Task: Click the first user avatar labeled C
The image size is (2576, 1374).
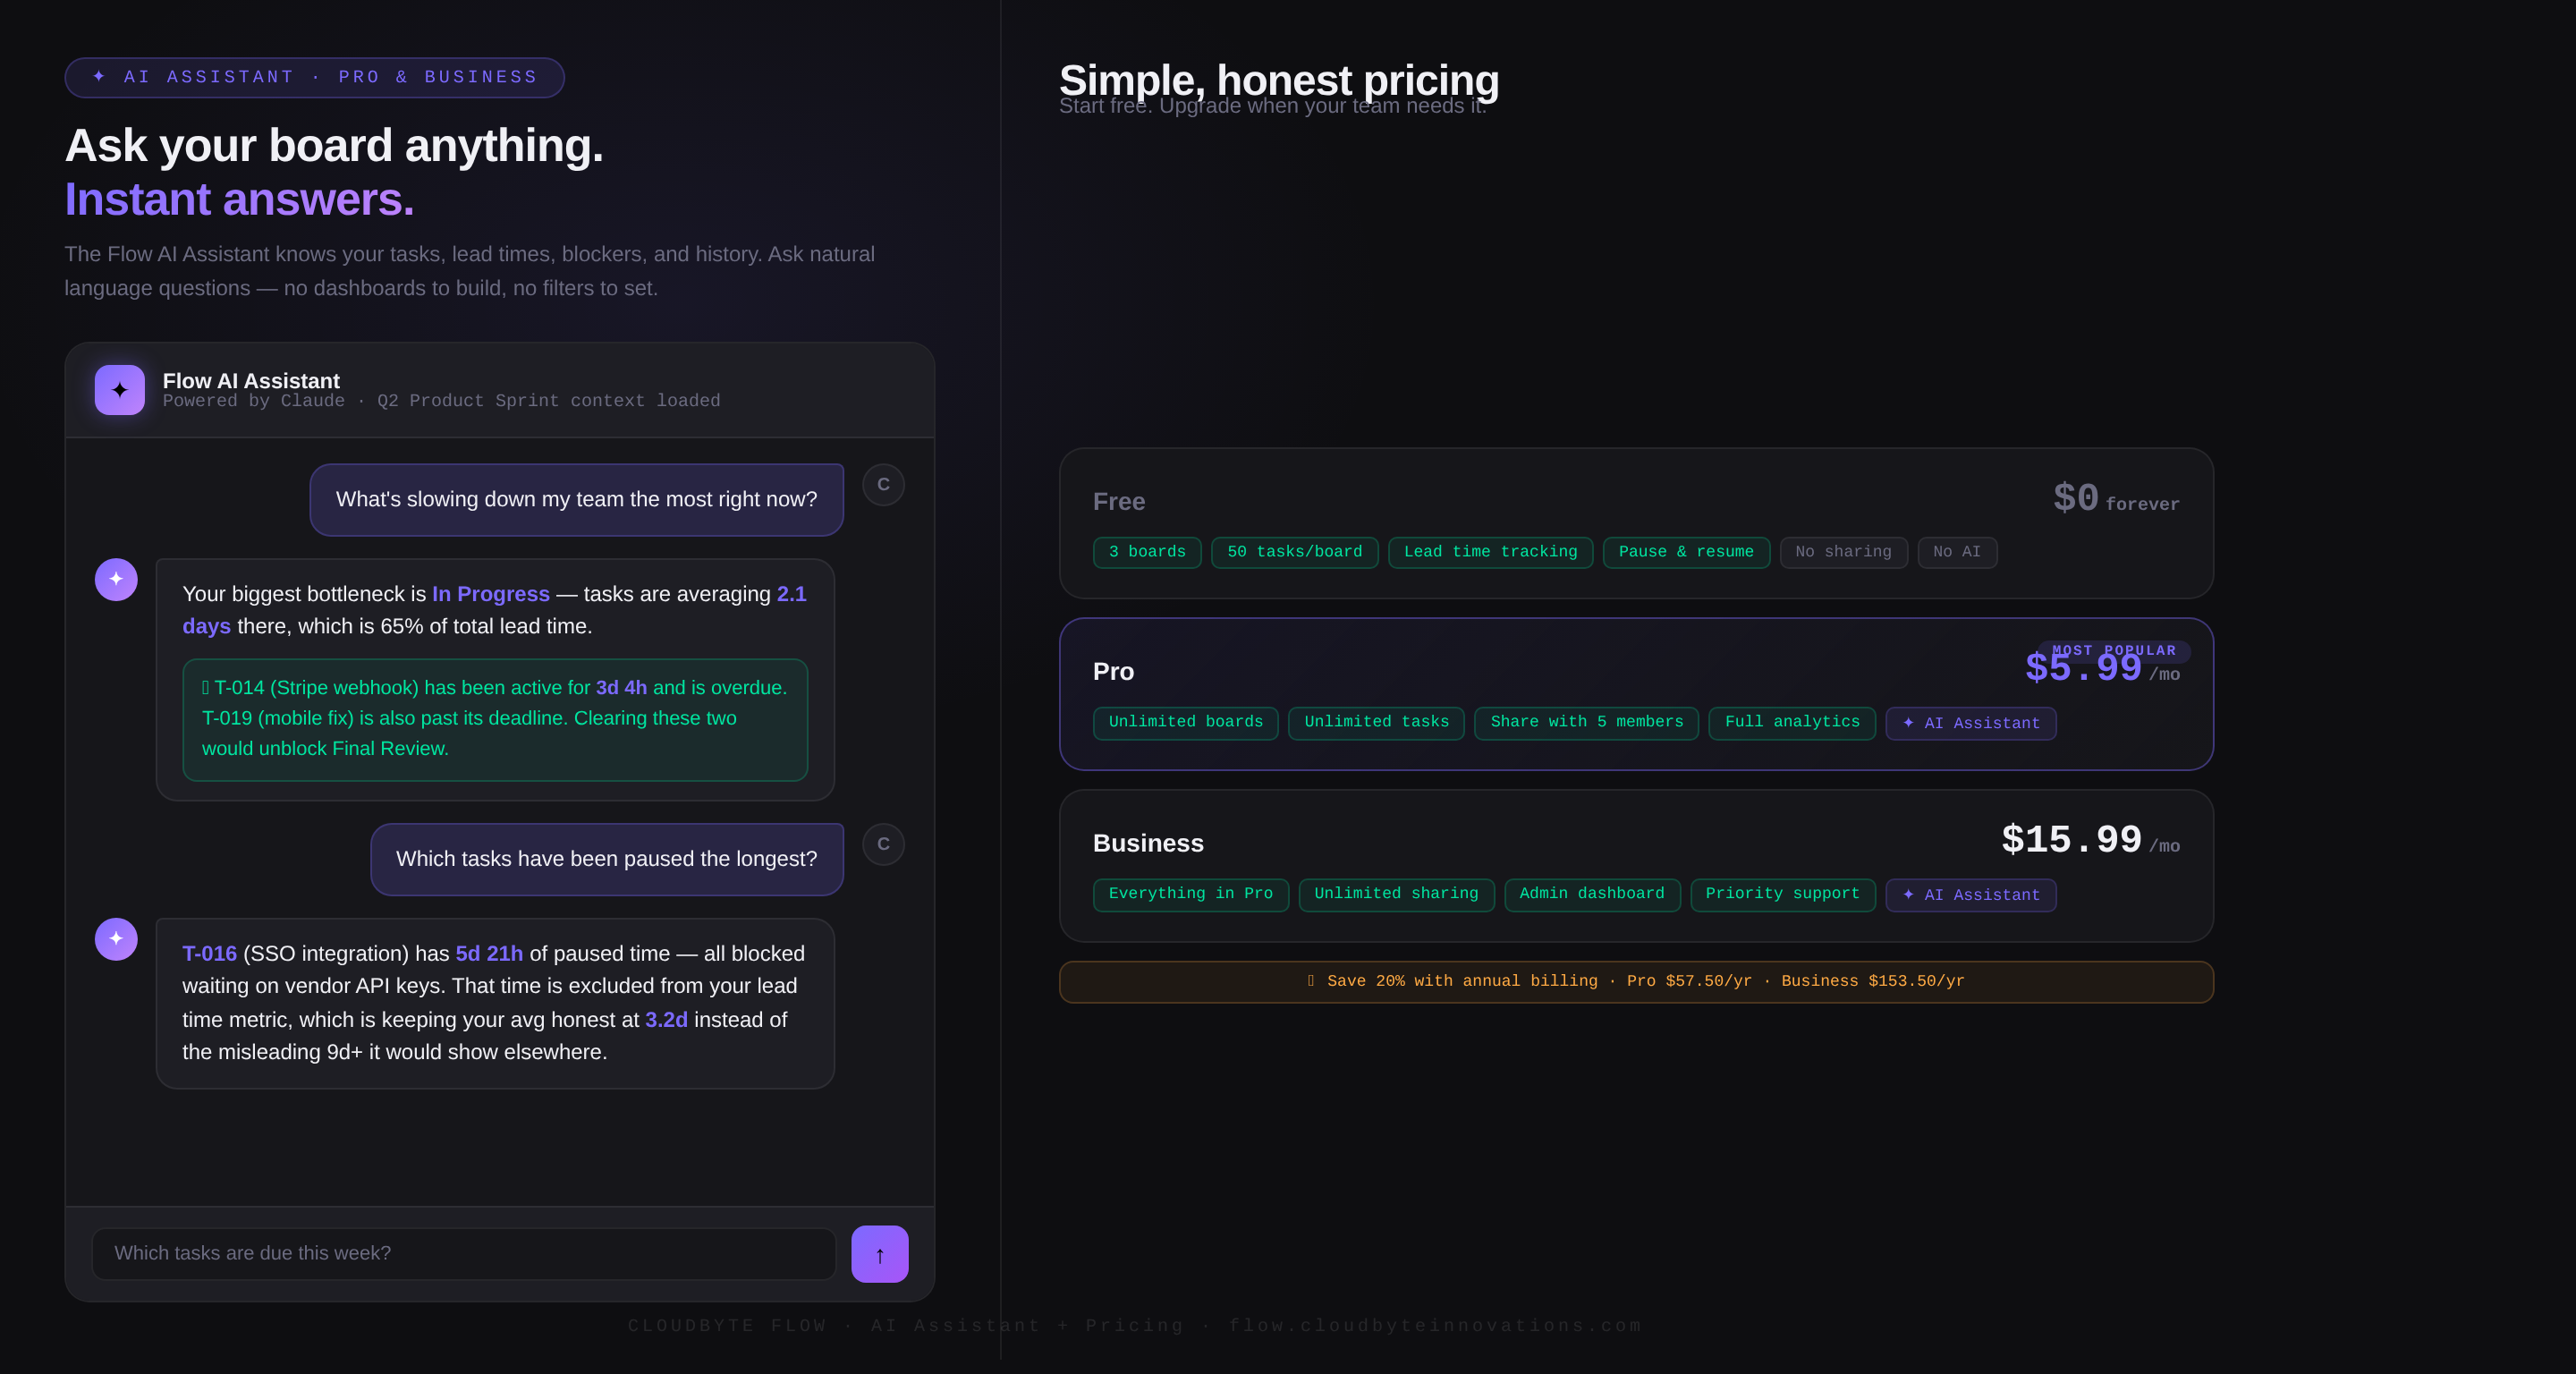Action: [x=884, y=485]
